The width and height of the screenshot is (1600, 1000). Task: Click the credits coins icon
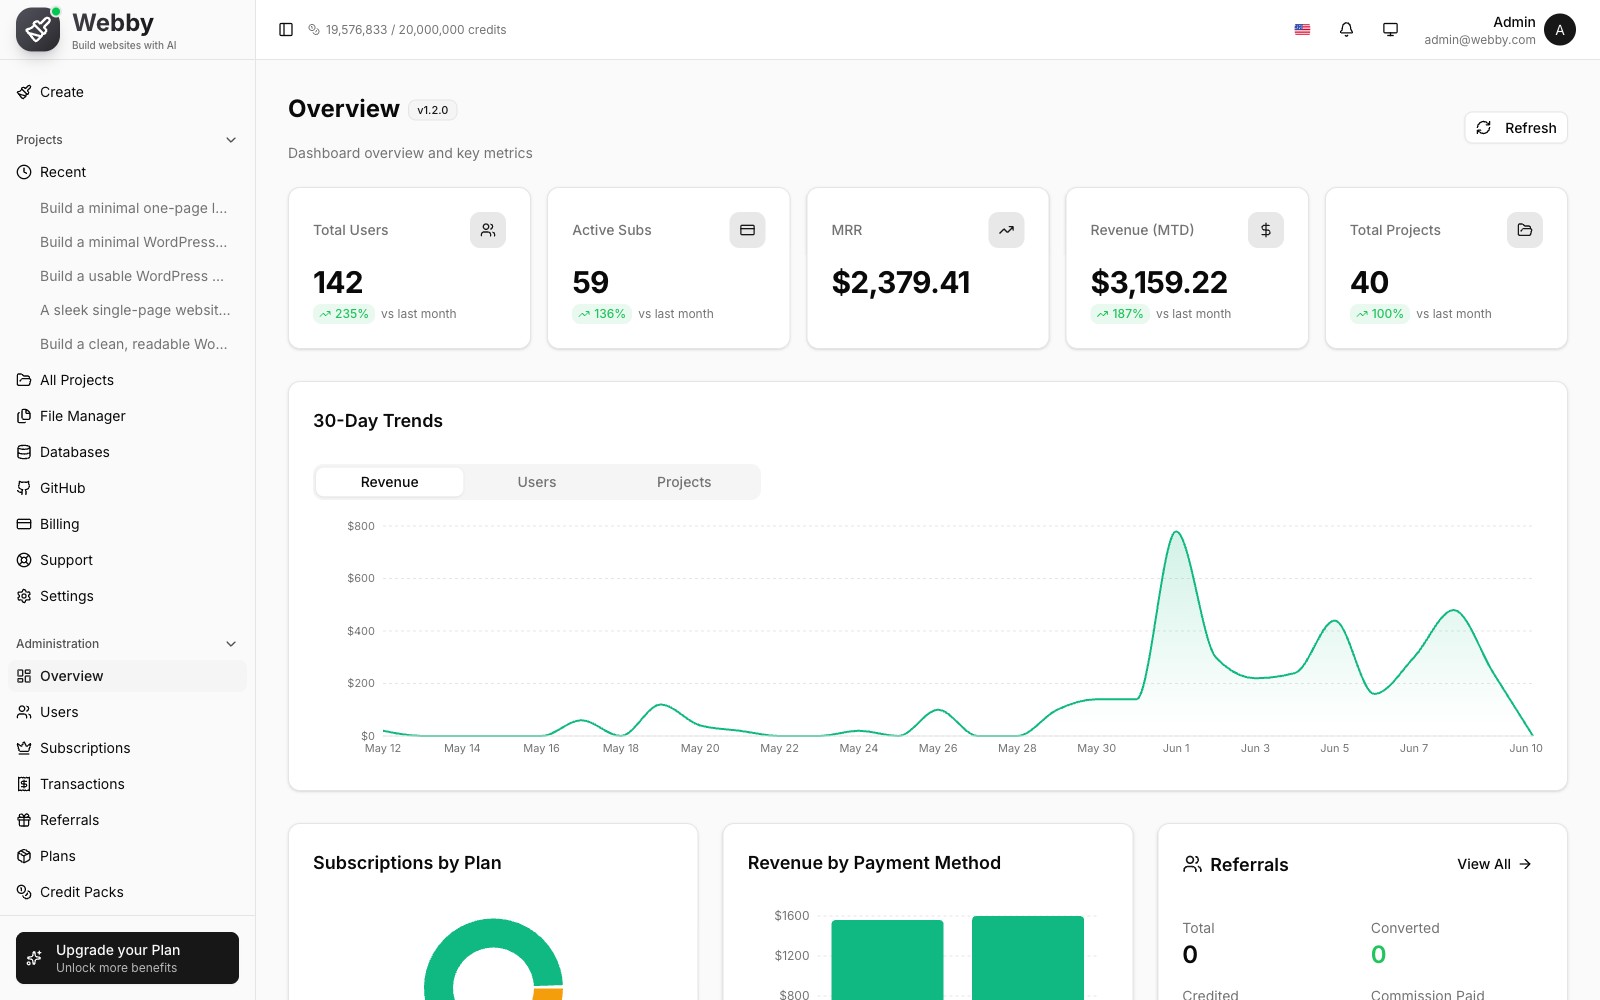click(x=314, y=30)
